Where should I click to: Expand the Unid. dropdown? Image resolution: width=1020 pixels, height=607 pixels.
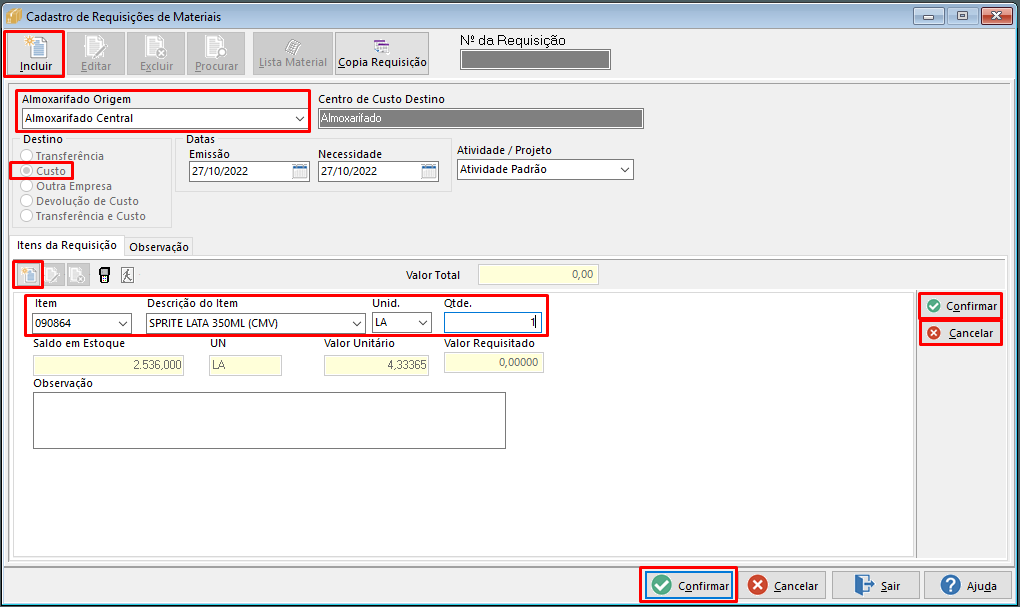point(423,323)
